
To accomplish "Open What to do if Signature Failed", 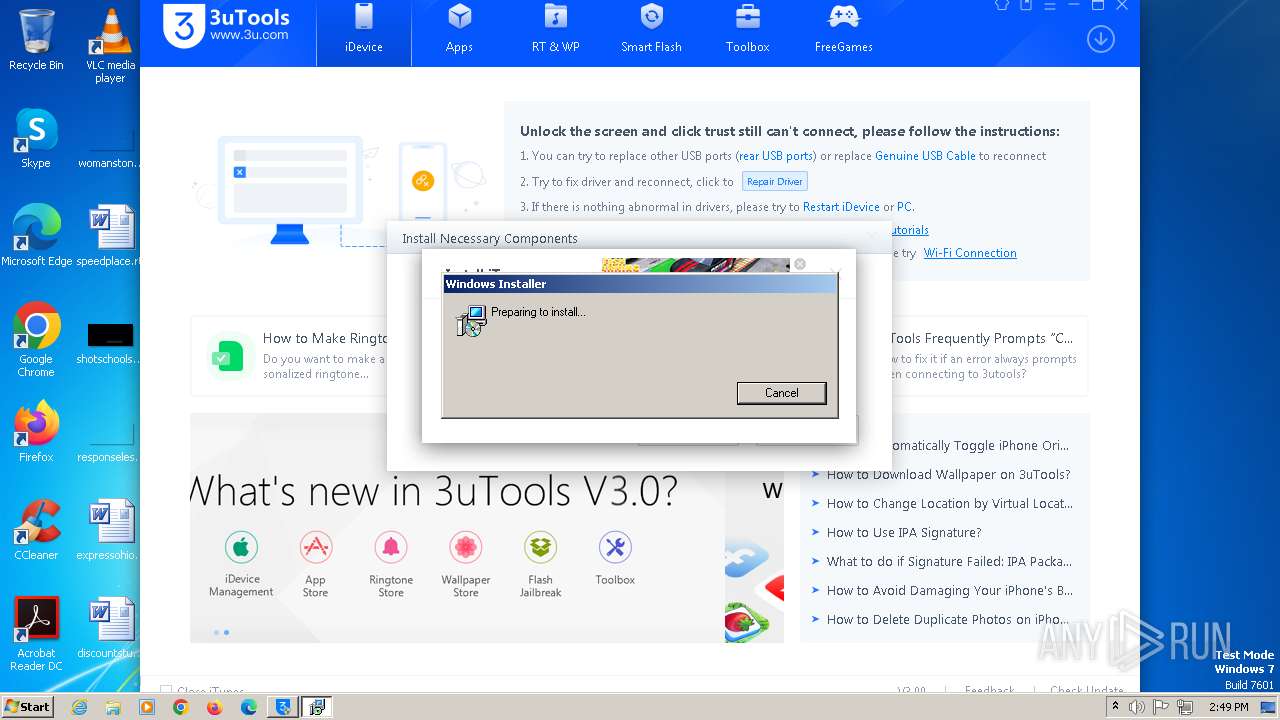I will (949, 562).
